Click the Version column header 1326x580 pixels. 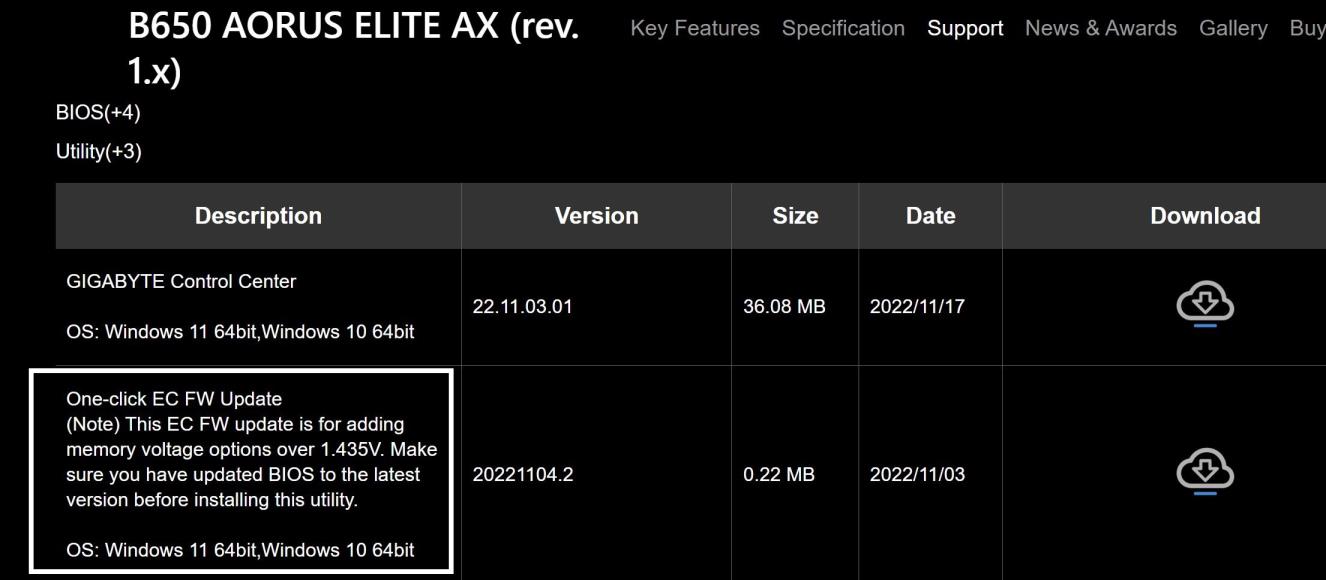[x=596, y=216]
